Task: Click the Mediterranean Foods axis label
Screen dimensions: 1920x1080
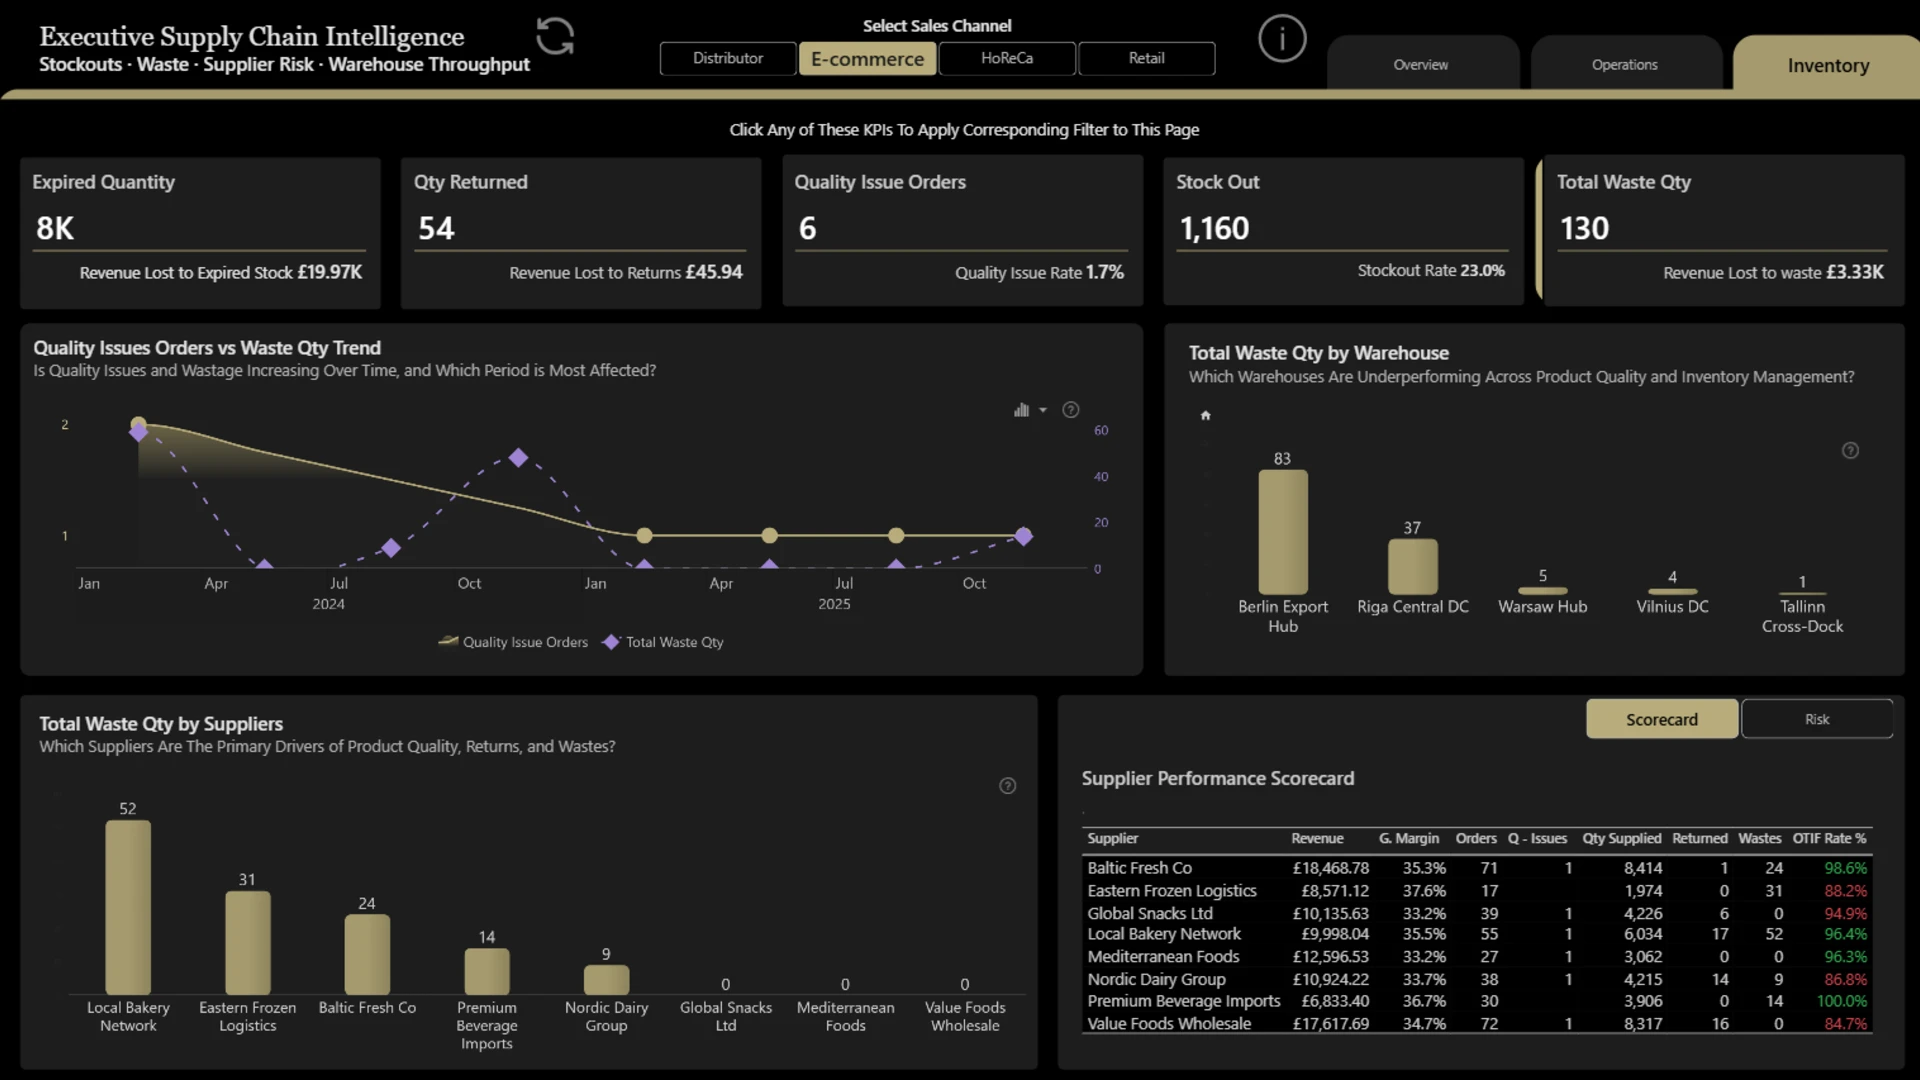Action: pyautogui.click(x=845, y=1016)
